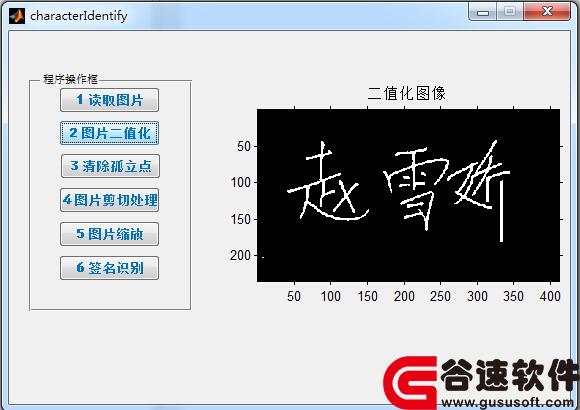This screenshot has height=410, width=580.
Task: Start '6 签名识别' recognition
Action: pos(109,268)
